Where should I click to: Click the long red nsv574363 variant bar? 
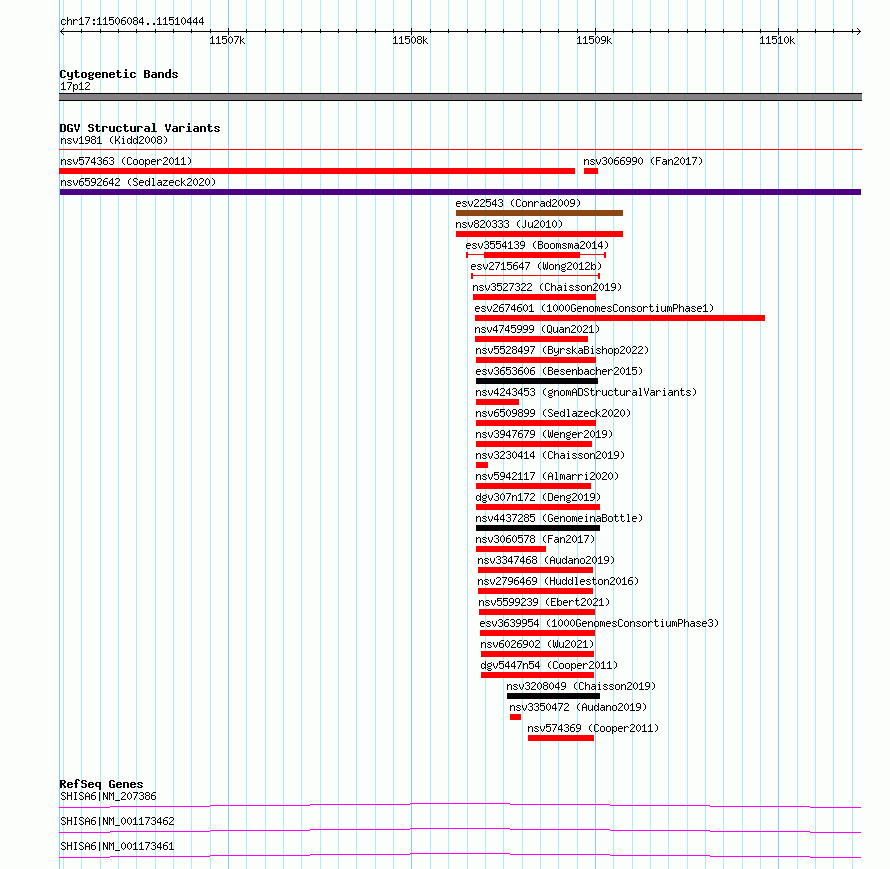(317, 171)
